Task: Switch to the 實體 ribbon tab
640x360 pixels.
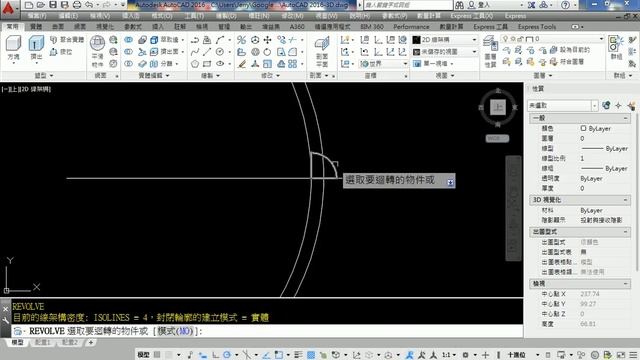Action: coord(36,27)
